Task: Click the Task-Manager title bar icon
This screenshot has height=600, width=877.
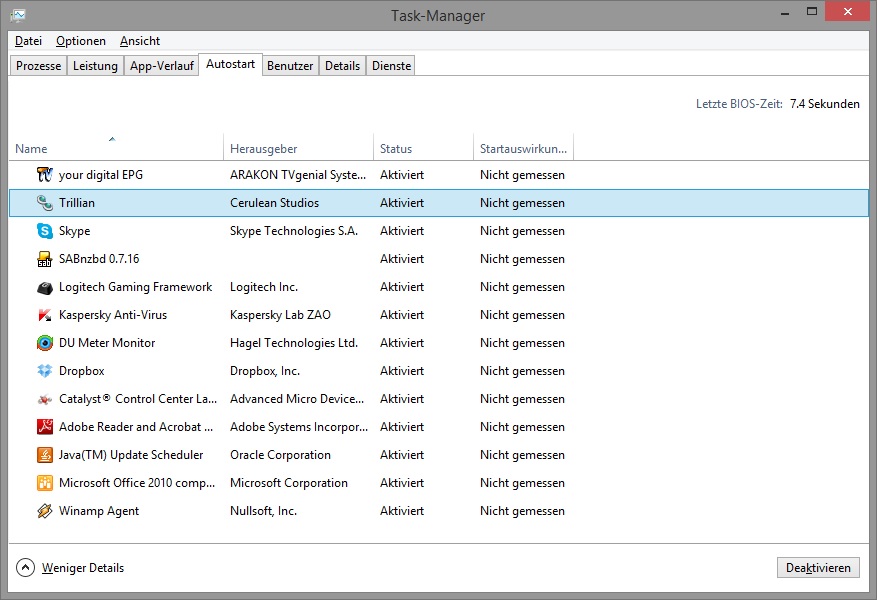Action: coord(18,15)
